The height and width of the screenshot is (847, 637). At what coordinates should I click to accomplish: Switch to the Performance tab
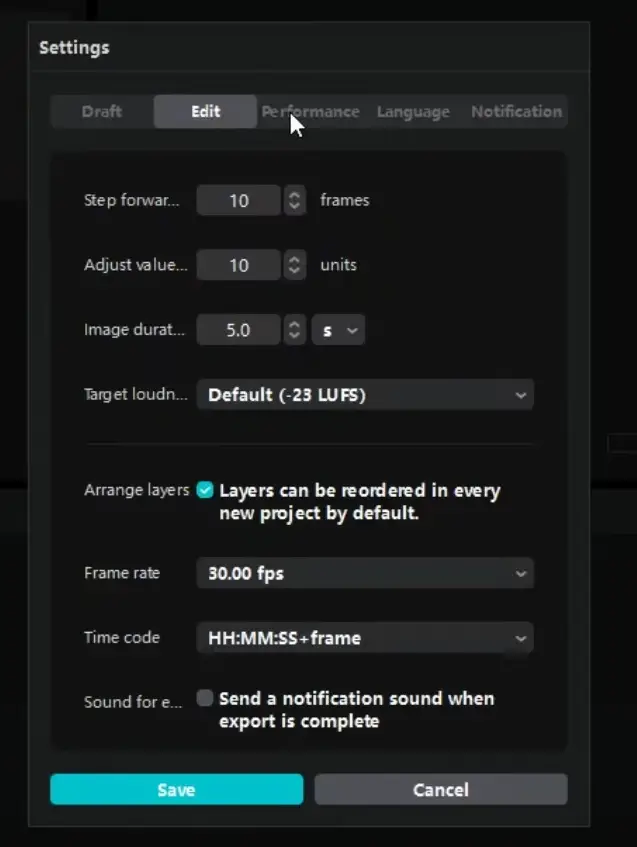click(310, 111)
